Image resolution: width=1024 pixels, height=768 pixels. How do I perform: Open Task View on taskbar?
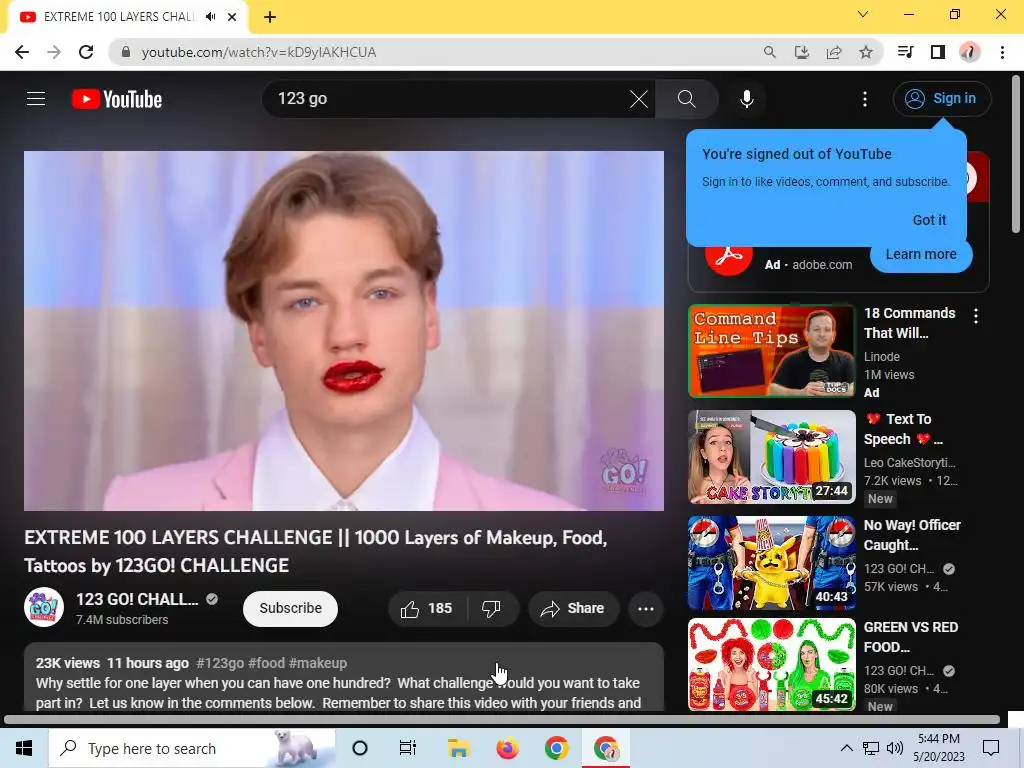pyautogui.click(x=408, y=748)
